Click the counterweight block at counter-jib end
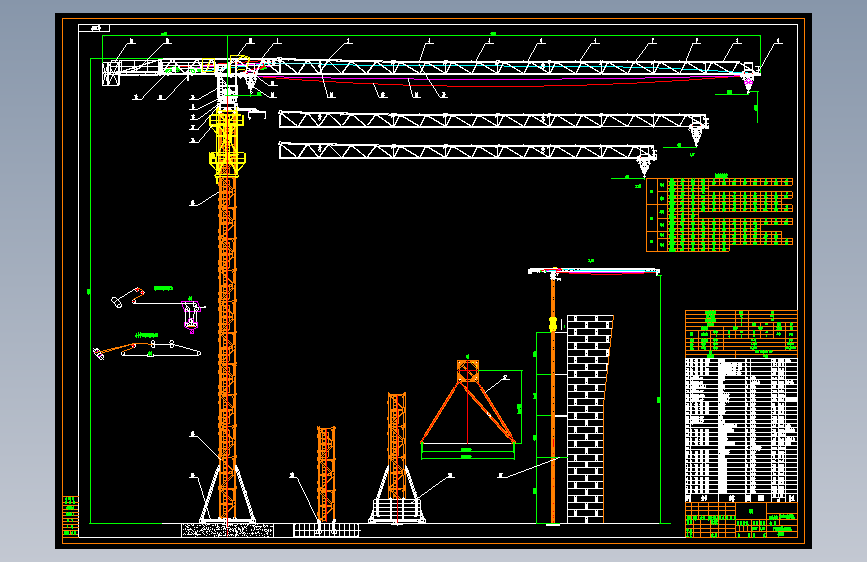The image size is (867, 562). tap(111, 74)
